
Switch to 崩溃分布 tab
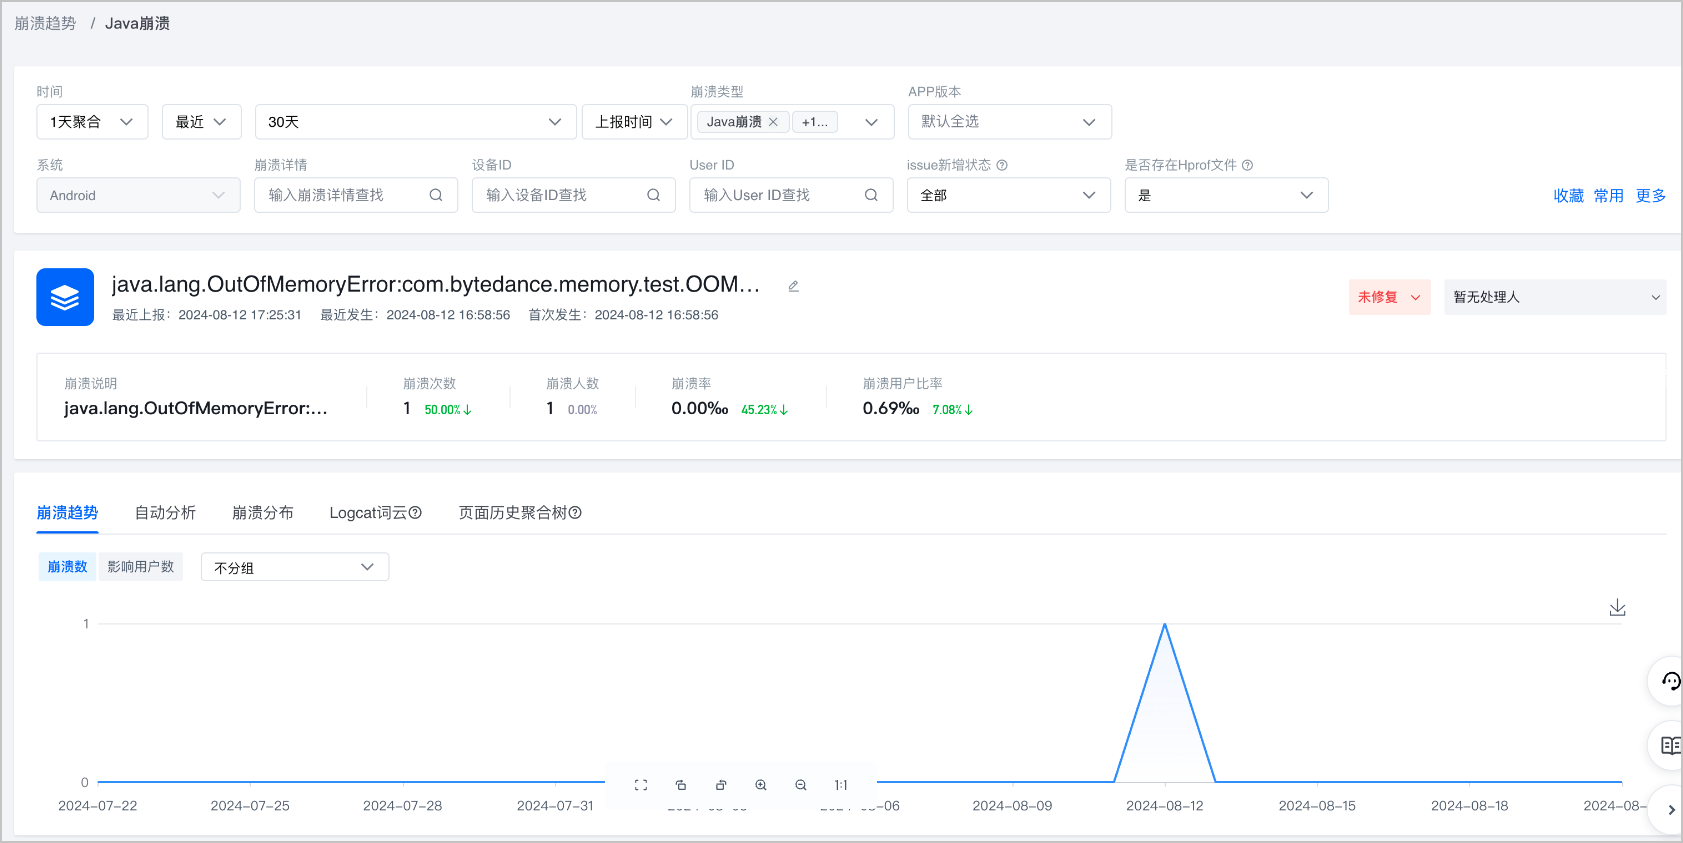[262, 513]
